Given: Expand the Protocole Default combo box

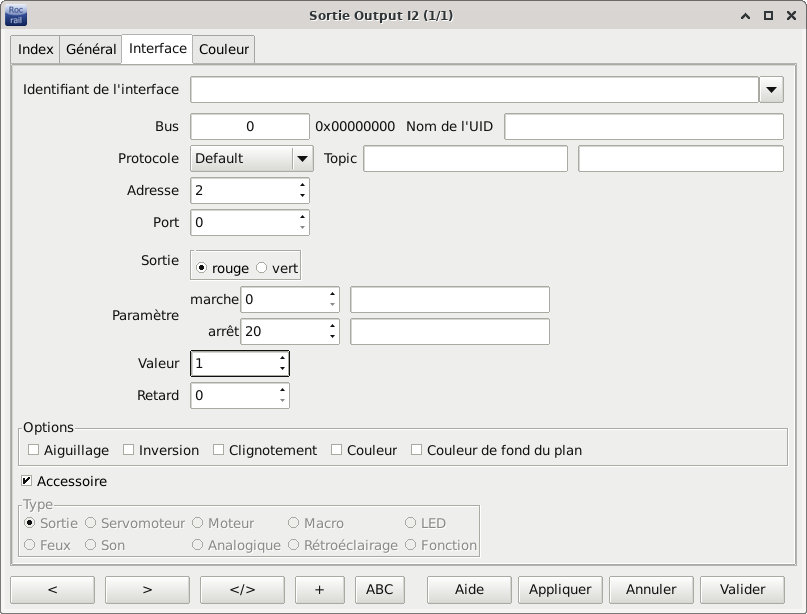Looking at the screenshot, I should (x=302, y=158).
